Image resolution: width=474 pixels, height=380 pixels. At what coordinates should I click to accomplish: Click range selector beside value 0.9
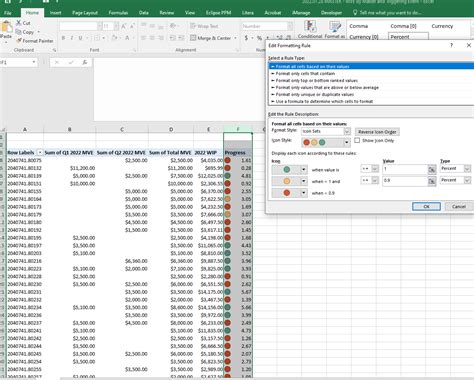coord(432,181)
